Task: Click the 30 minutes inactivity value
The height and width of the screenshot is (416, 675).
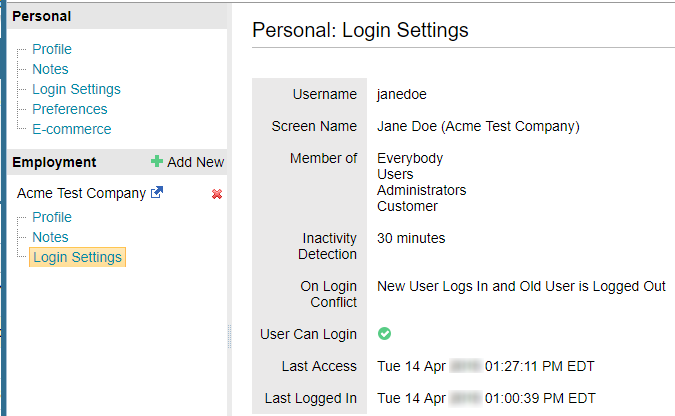Action: [x=411, y=238]
